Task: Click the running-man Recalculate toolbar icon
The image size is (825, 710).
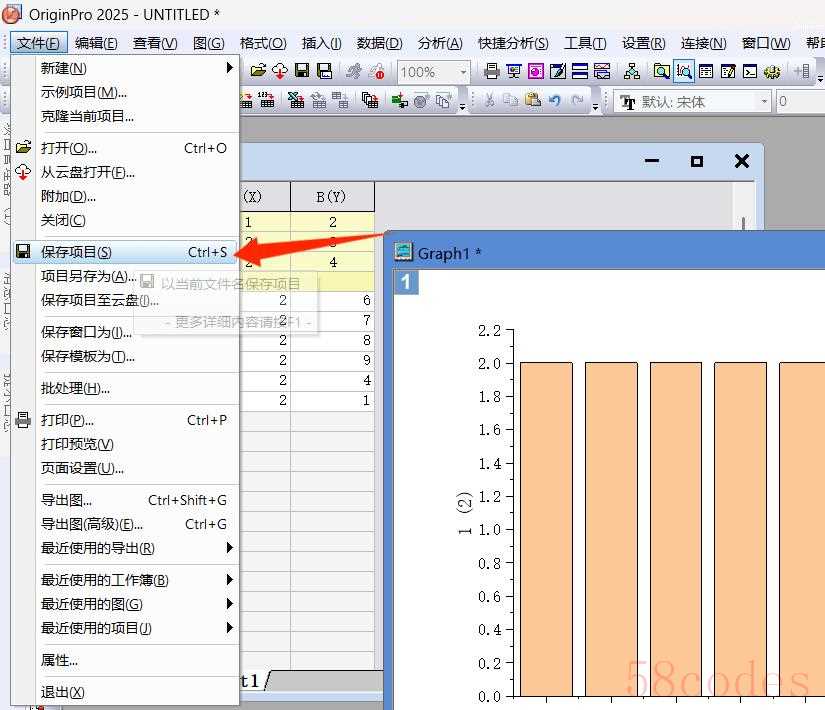Action: click(x=354, y=71)
